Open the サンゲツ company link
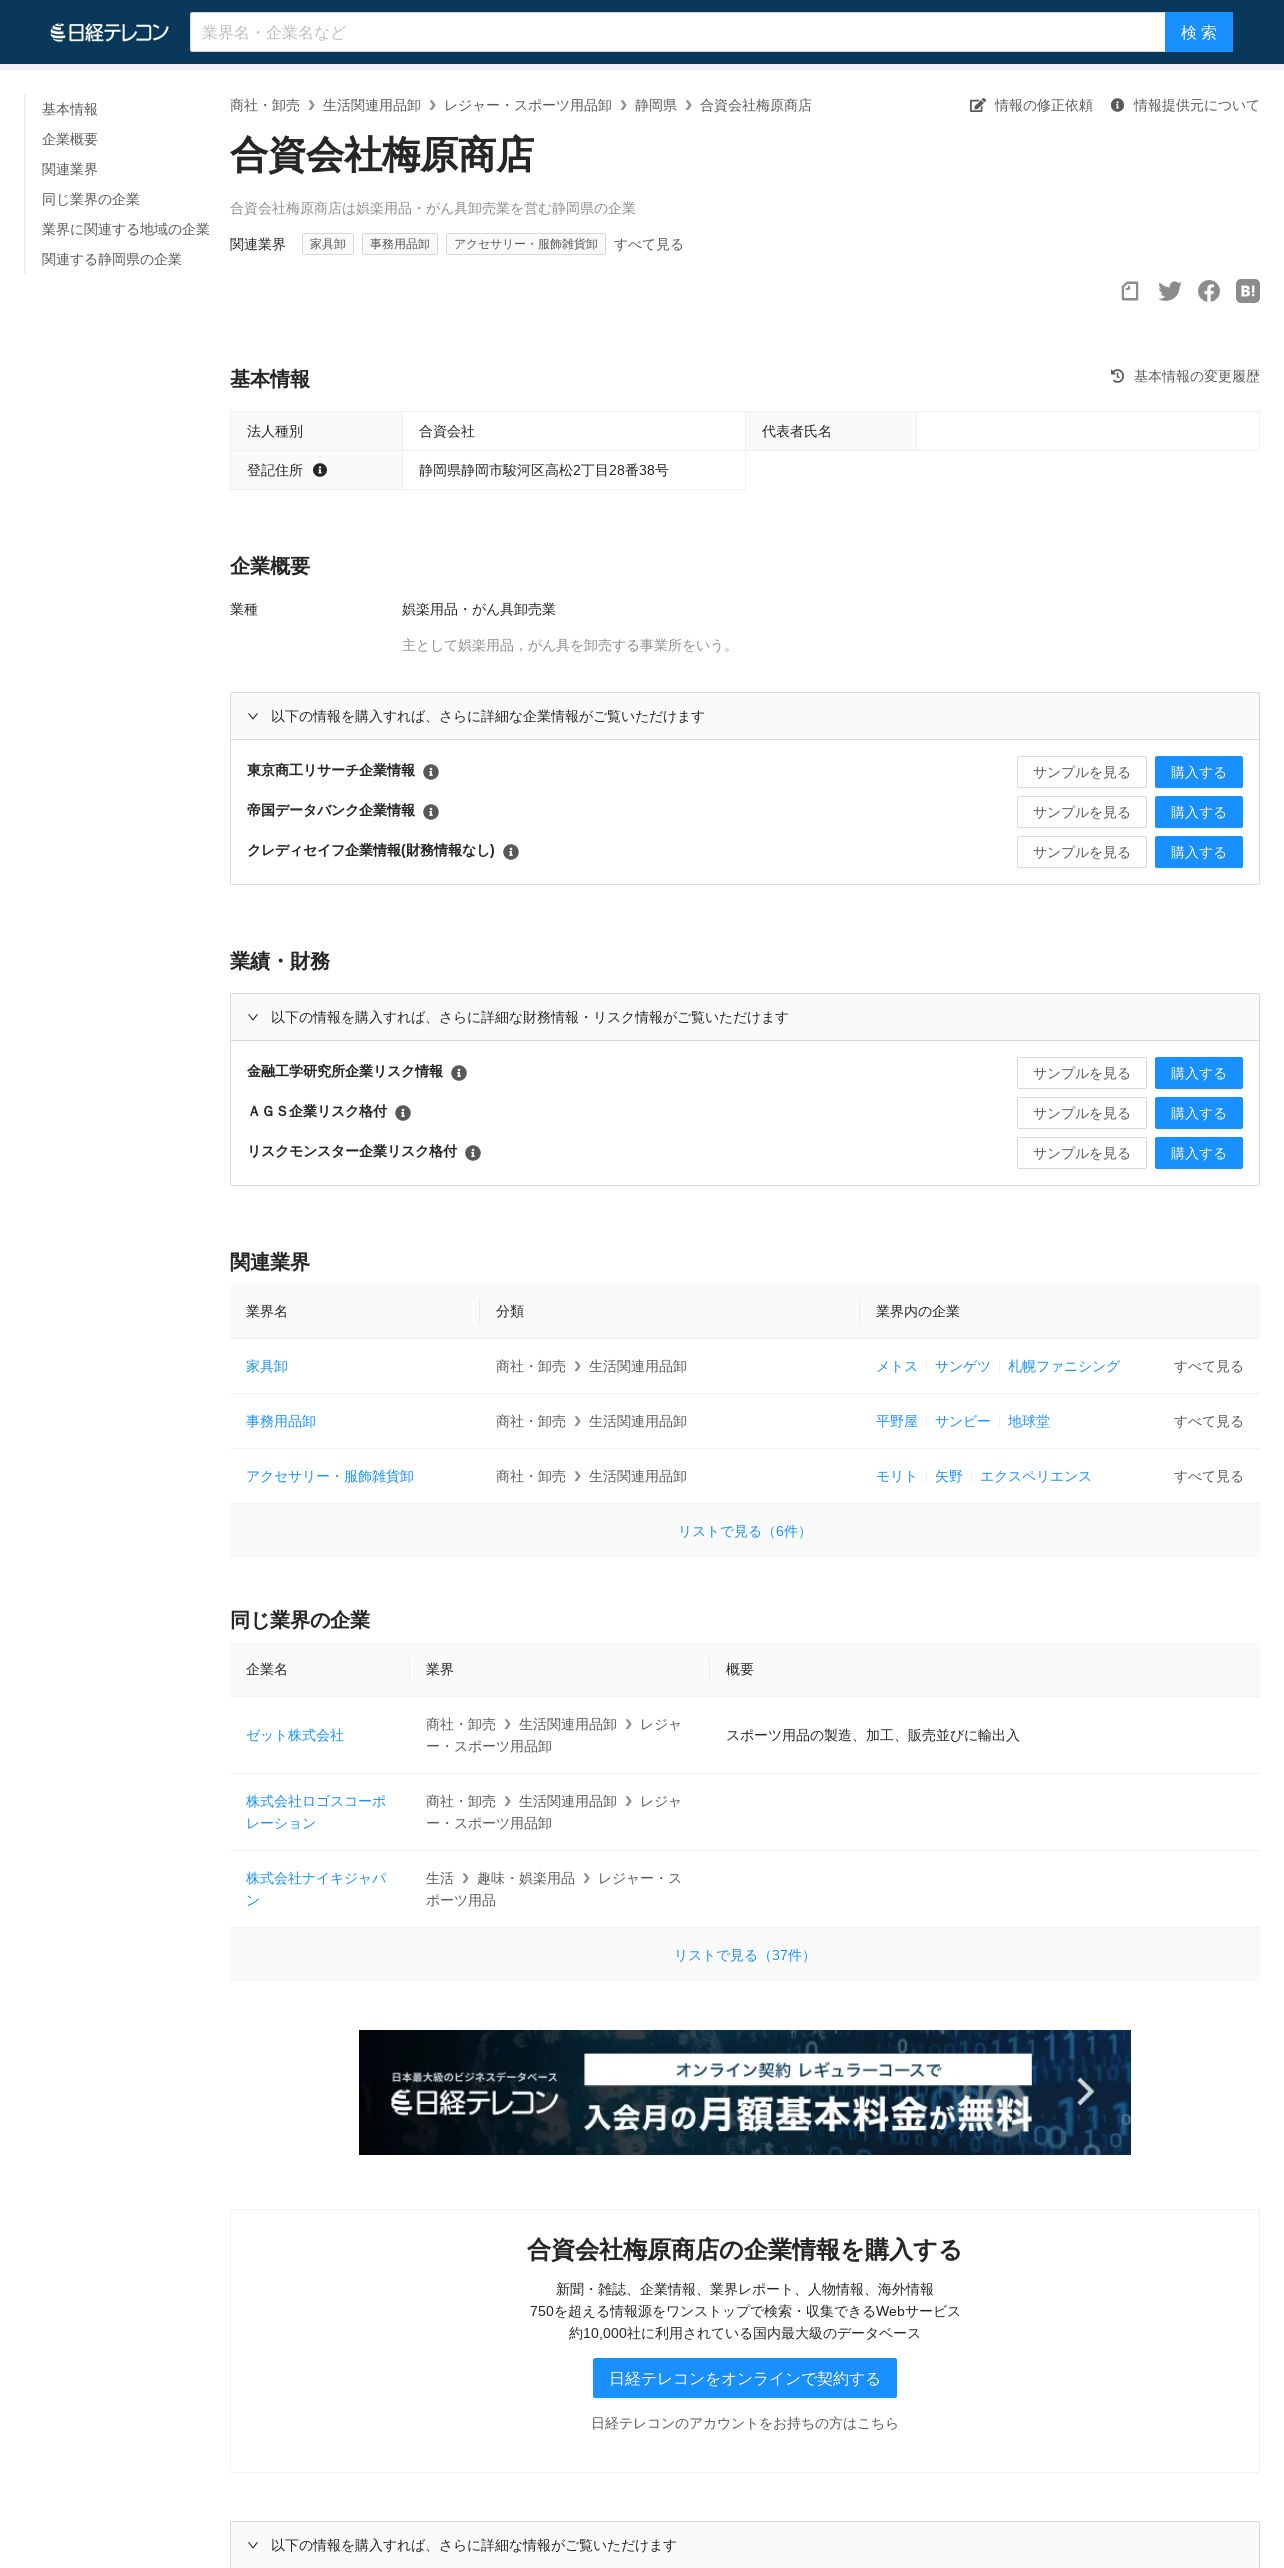This screenshot has width=1284, height=2568. pos(963,1366)
